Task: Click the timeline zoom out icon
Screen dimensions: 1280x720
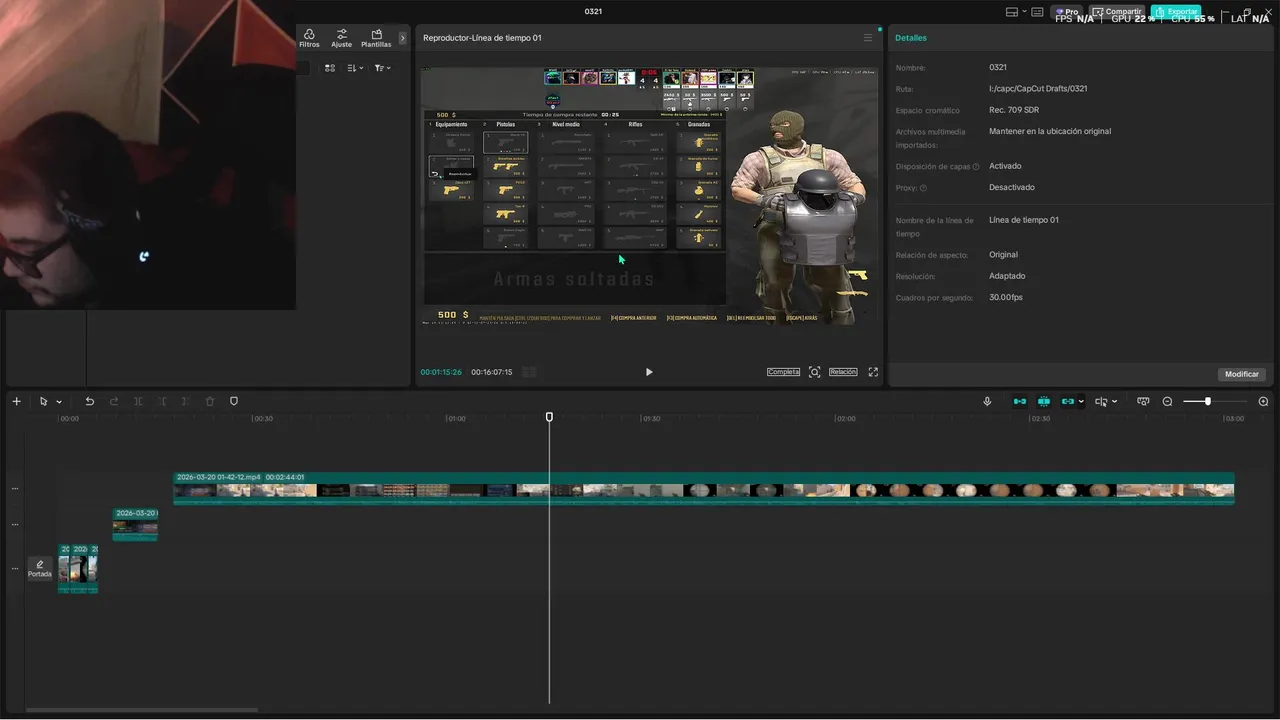Action: (1167, 401)
